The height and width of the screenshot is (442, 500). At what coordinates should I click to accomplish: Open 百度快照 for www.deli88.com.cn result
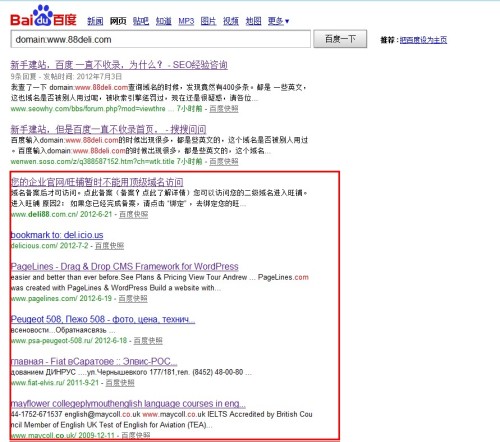point(133,214)
